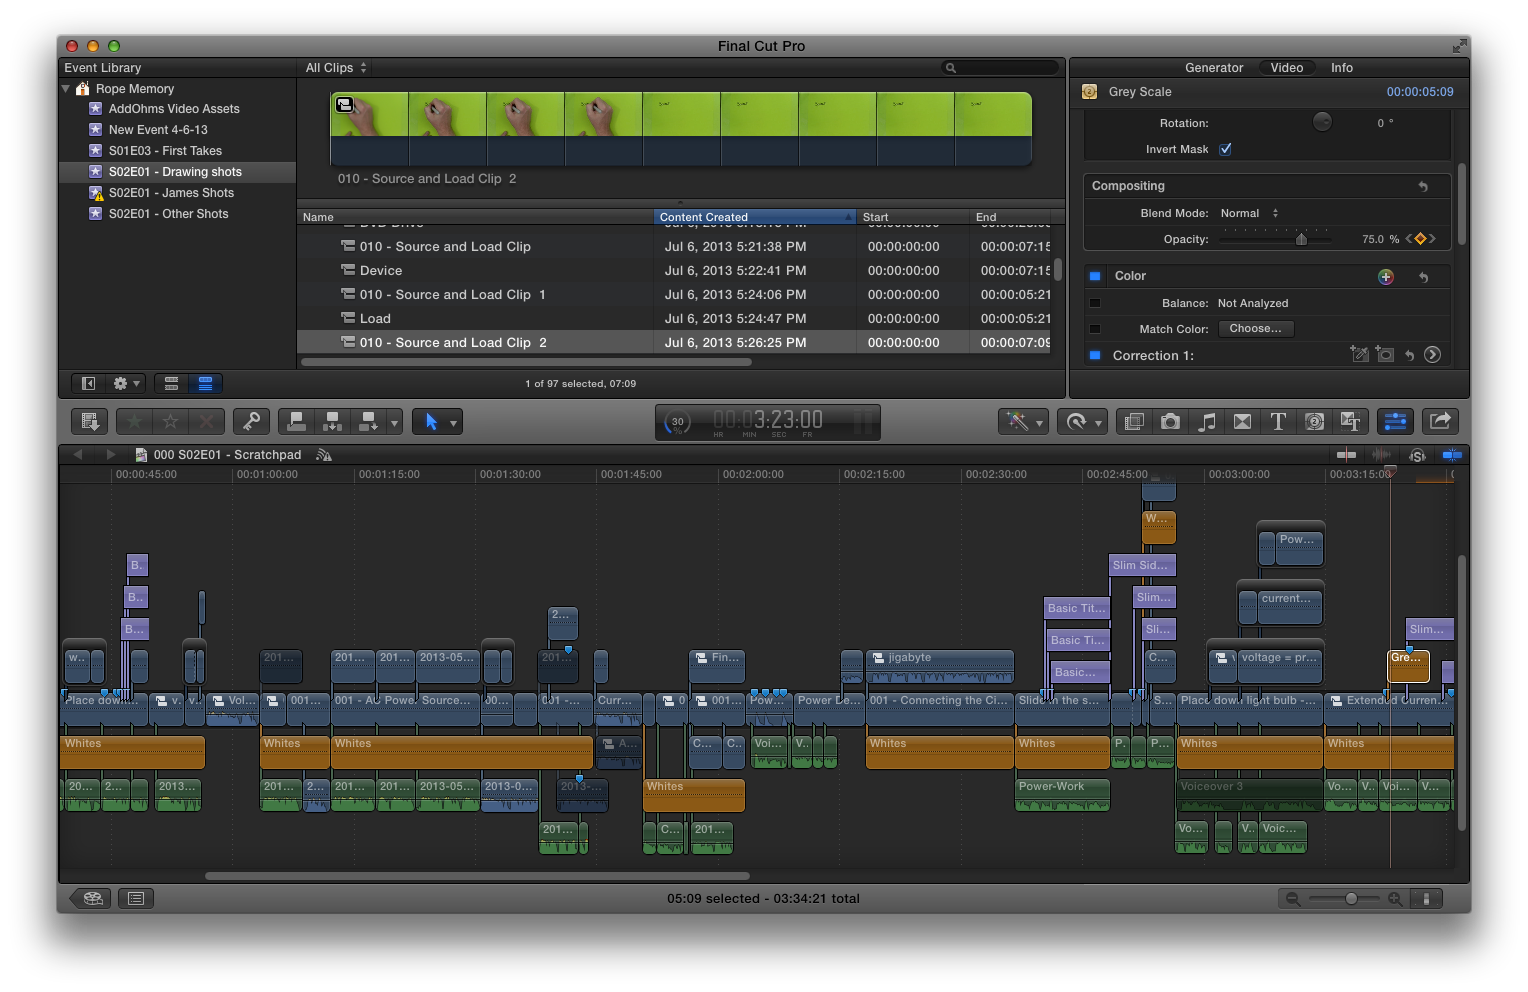Viewport: 1528px width, 992px height.
Task: Switch to the Video inspector tab
Action: 1286,68
